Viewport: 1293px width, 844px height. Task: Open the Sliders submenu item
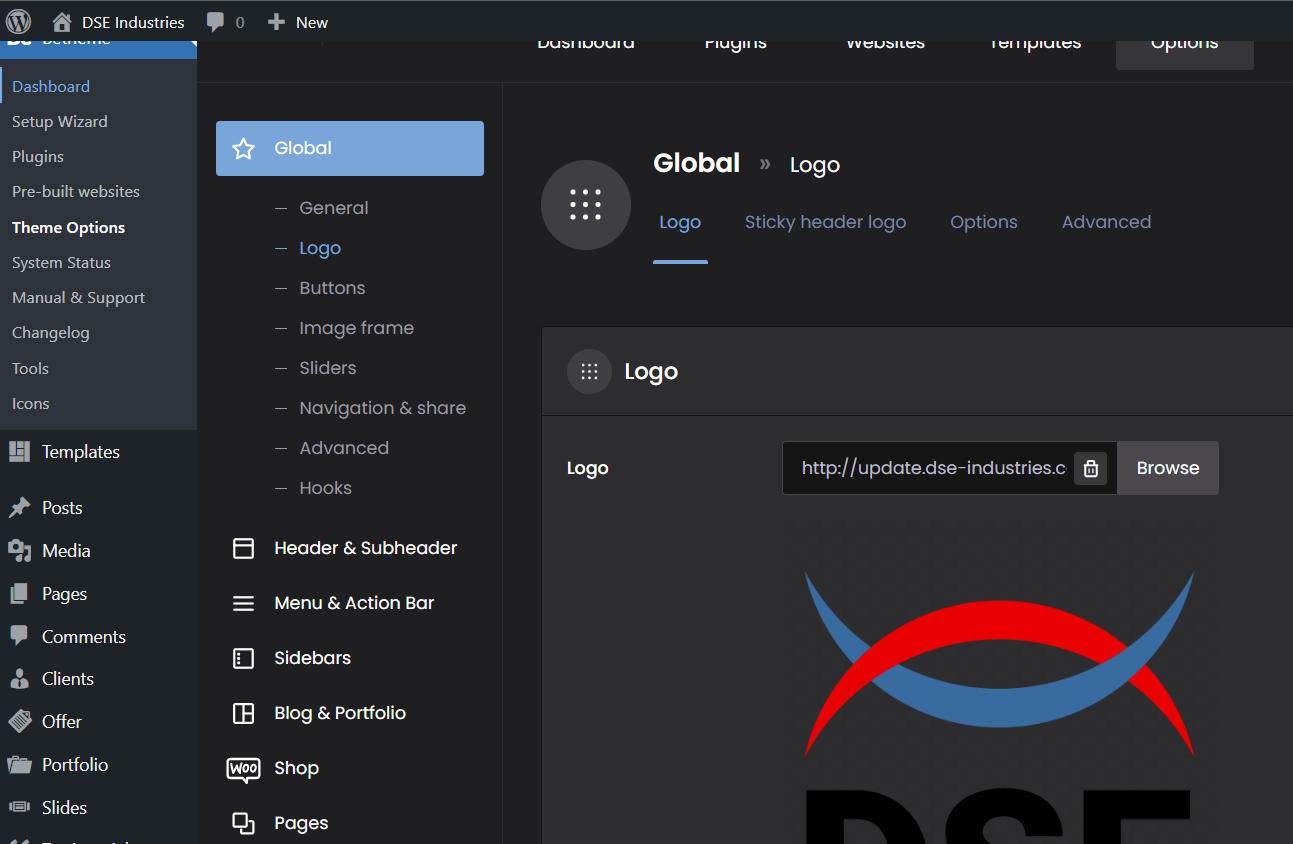click(x=328, y=368)
